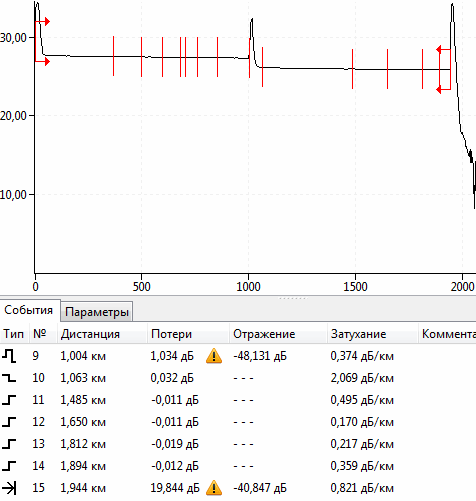Viewport: 476px width, 501px height.
Task: Open the События tab
Action: (x=29, y=310)
